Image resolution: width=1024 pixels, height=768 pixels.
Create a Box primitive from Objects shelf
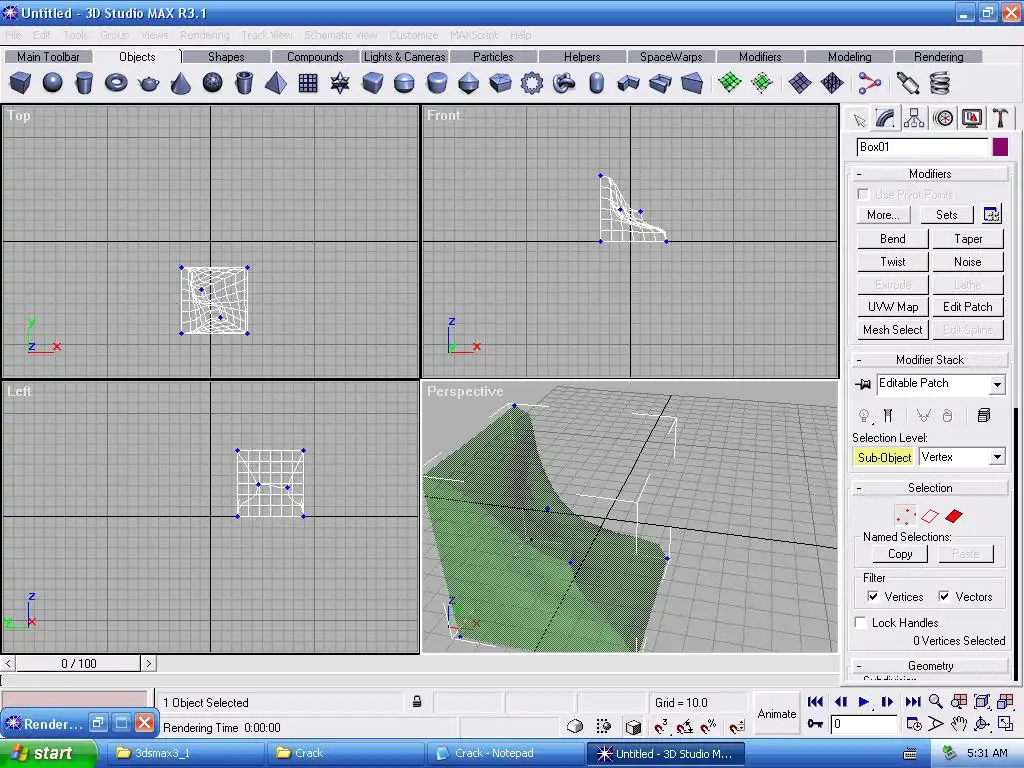[20, 83]
